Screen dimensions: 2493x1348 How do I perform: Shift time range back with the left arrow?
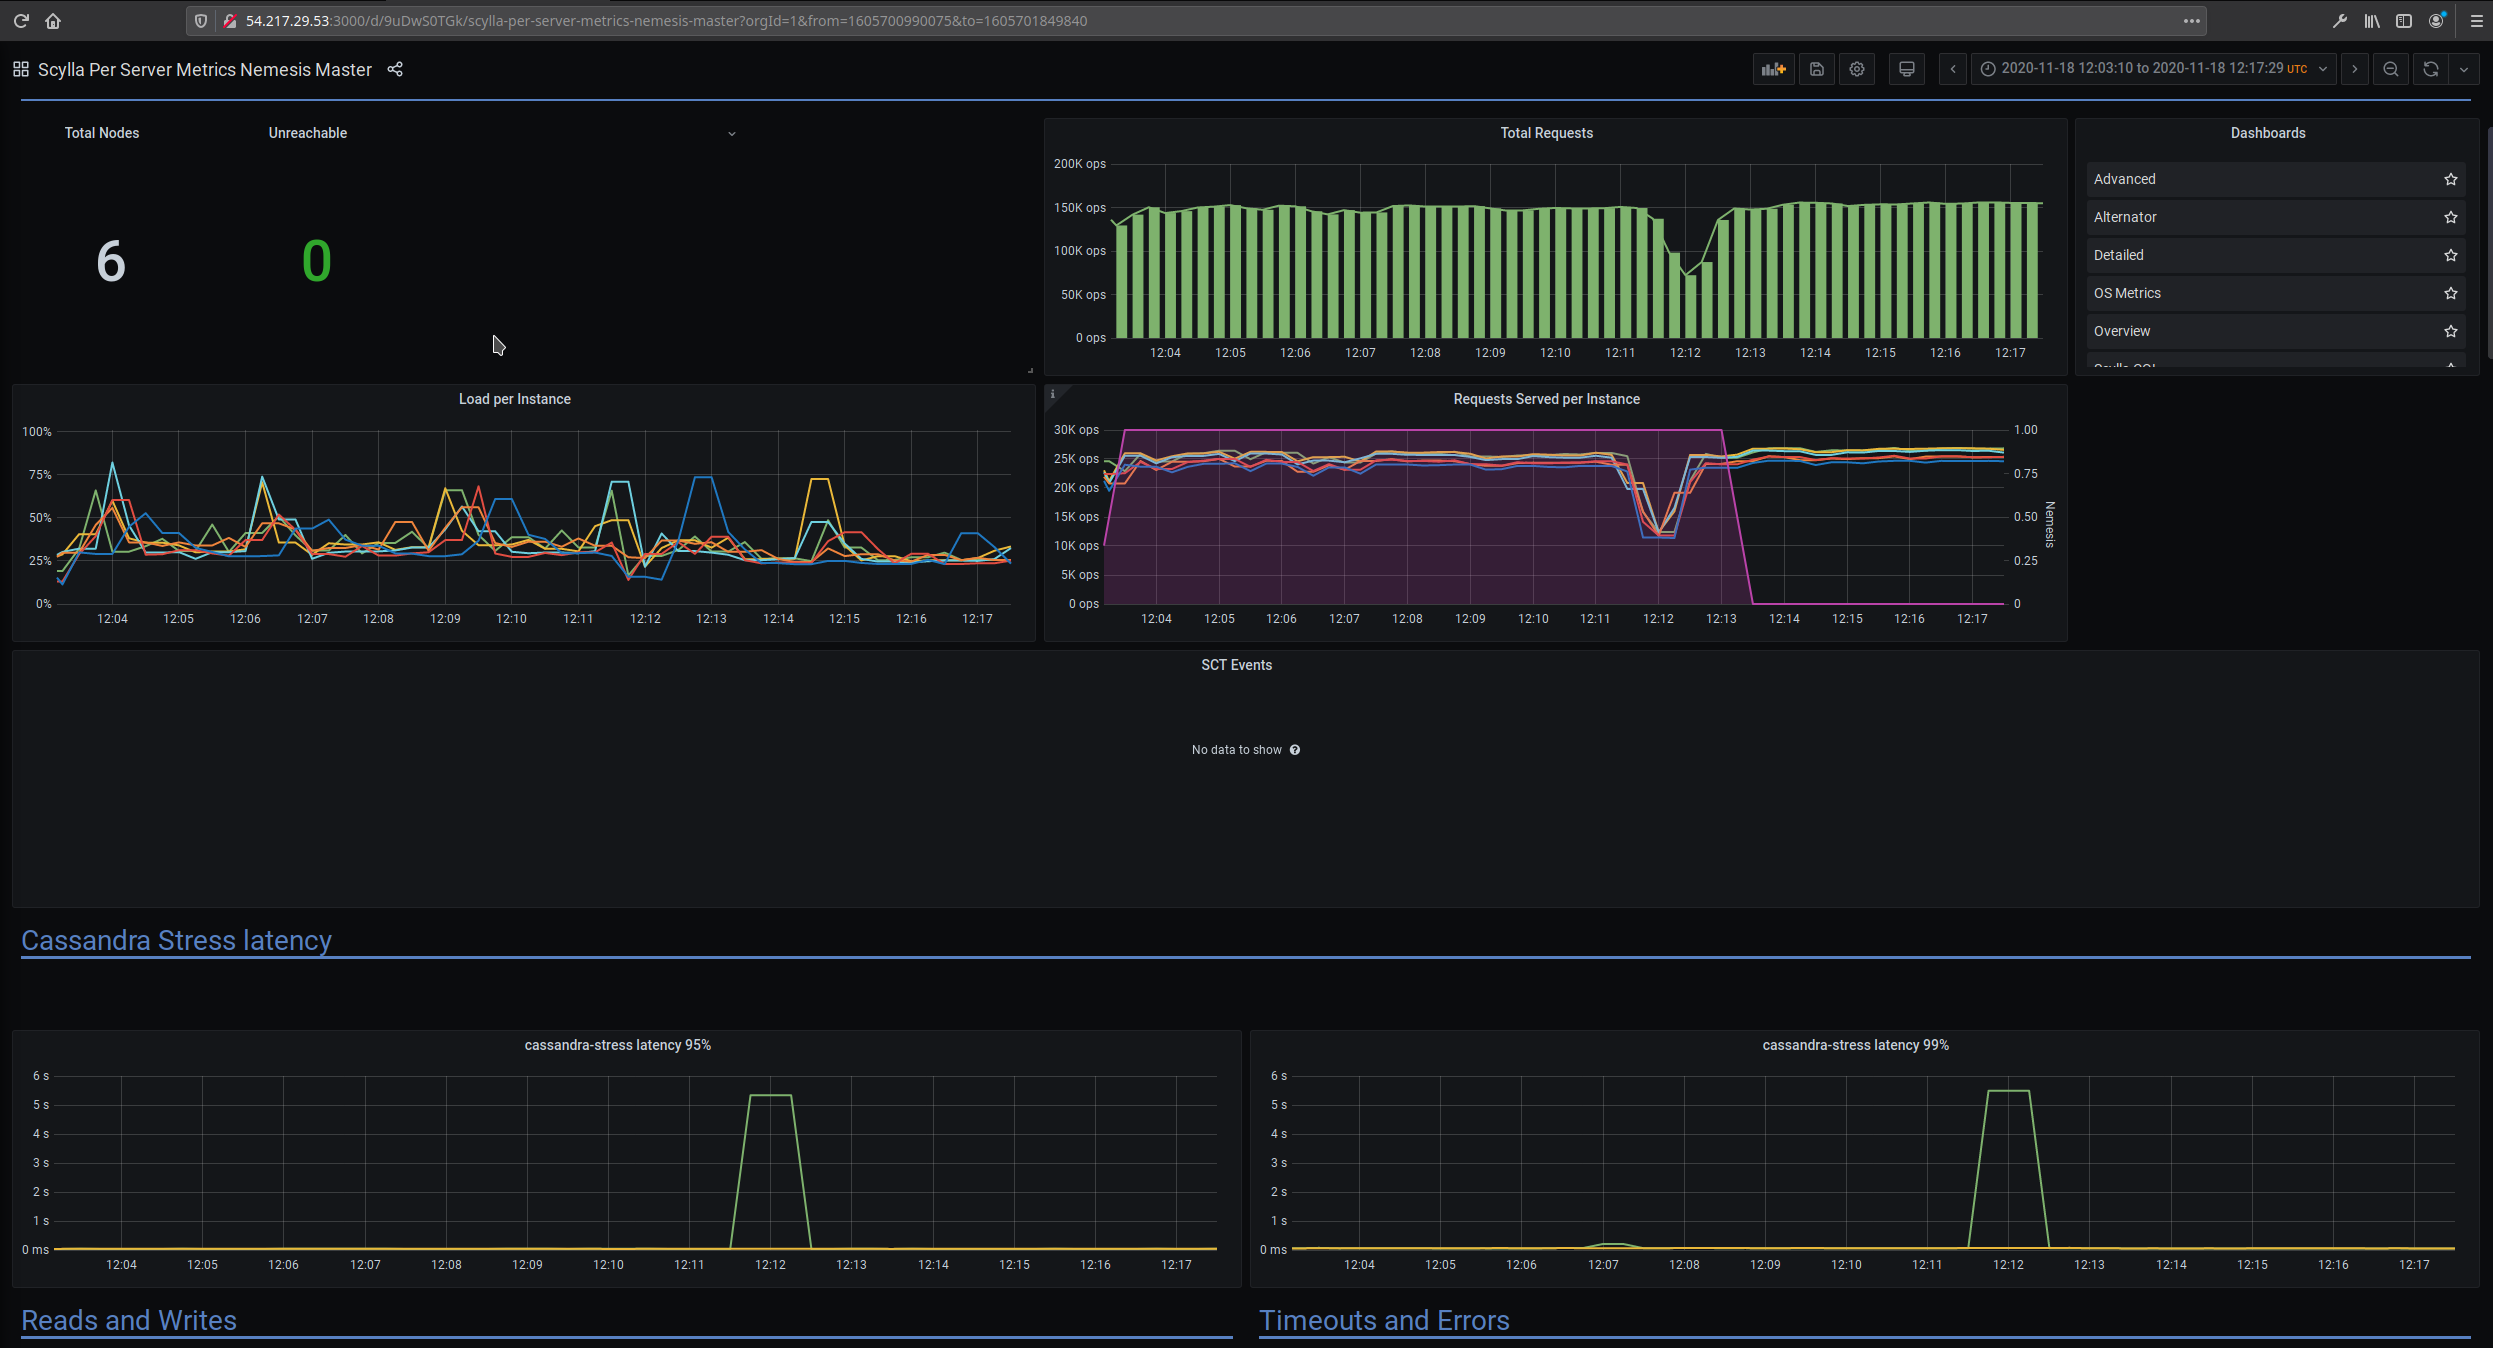click(x=1952, y=69)
